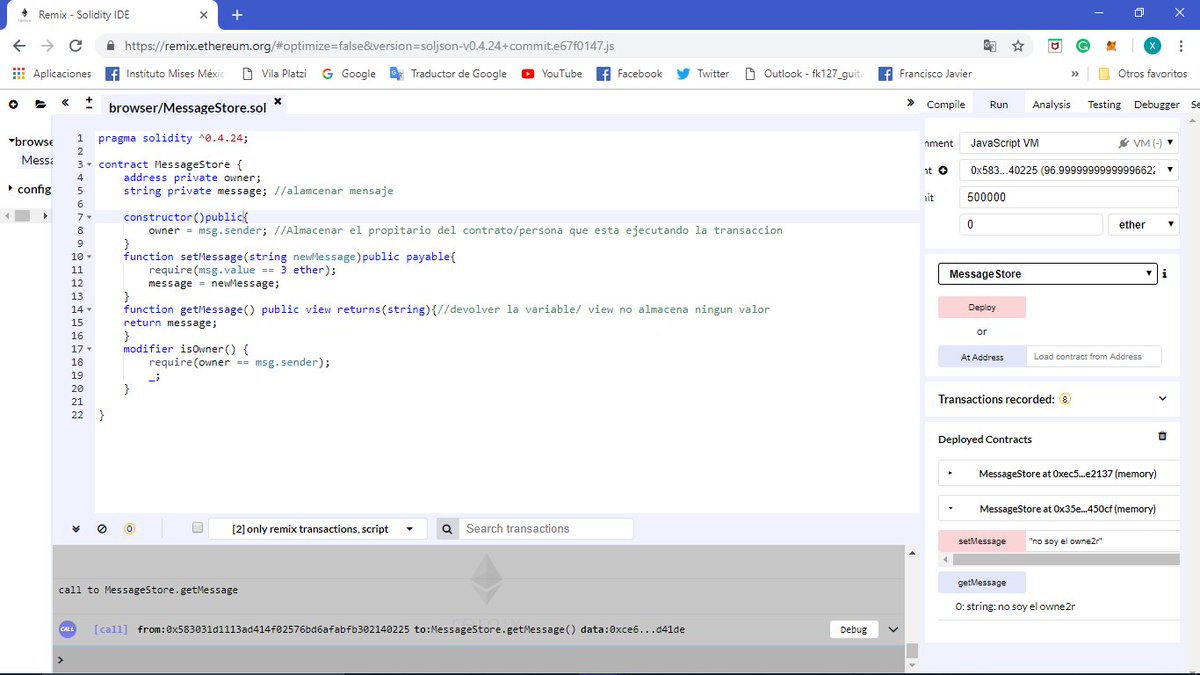This screenshot has height=675, width=1200.
Task: Open the McAfee extension icon
Action: (x=1055, y=46)
